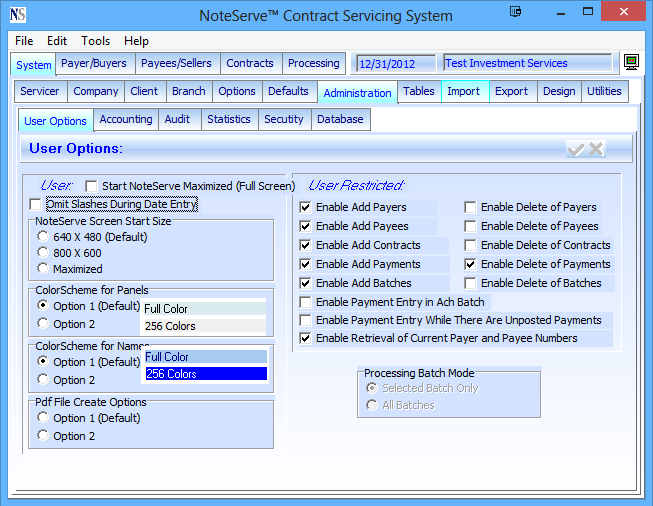The width and height of the screenshot is (653, 506).
Task: Go to the Contracts tab
Action: [249, 63]
